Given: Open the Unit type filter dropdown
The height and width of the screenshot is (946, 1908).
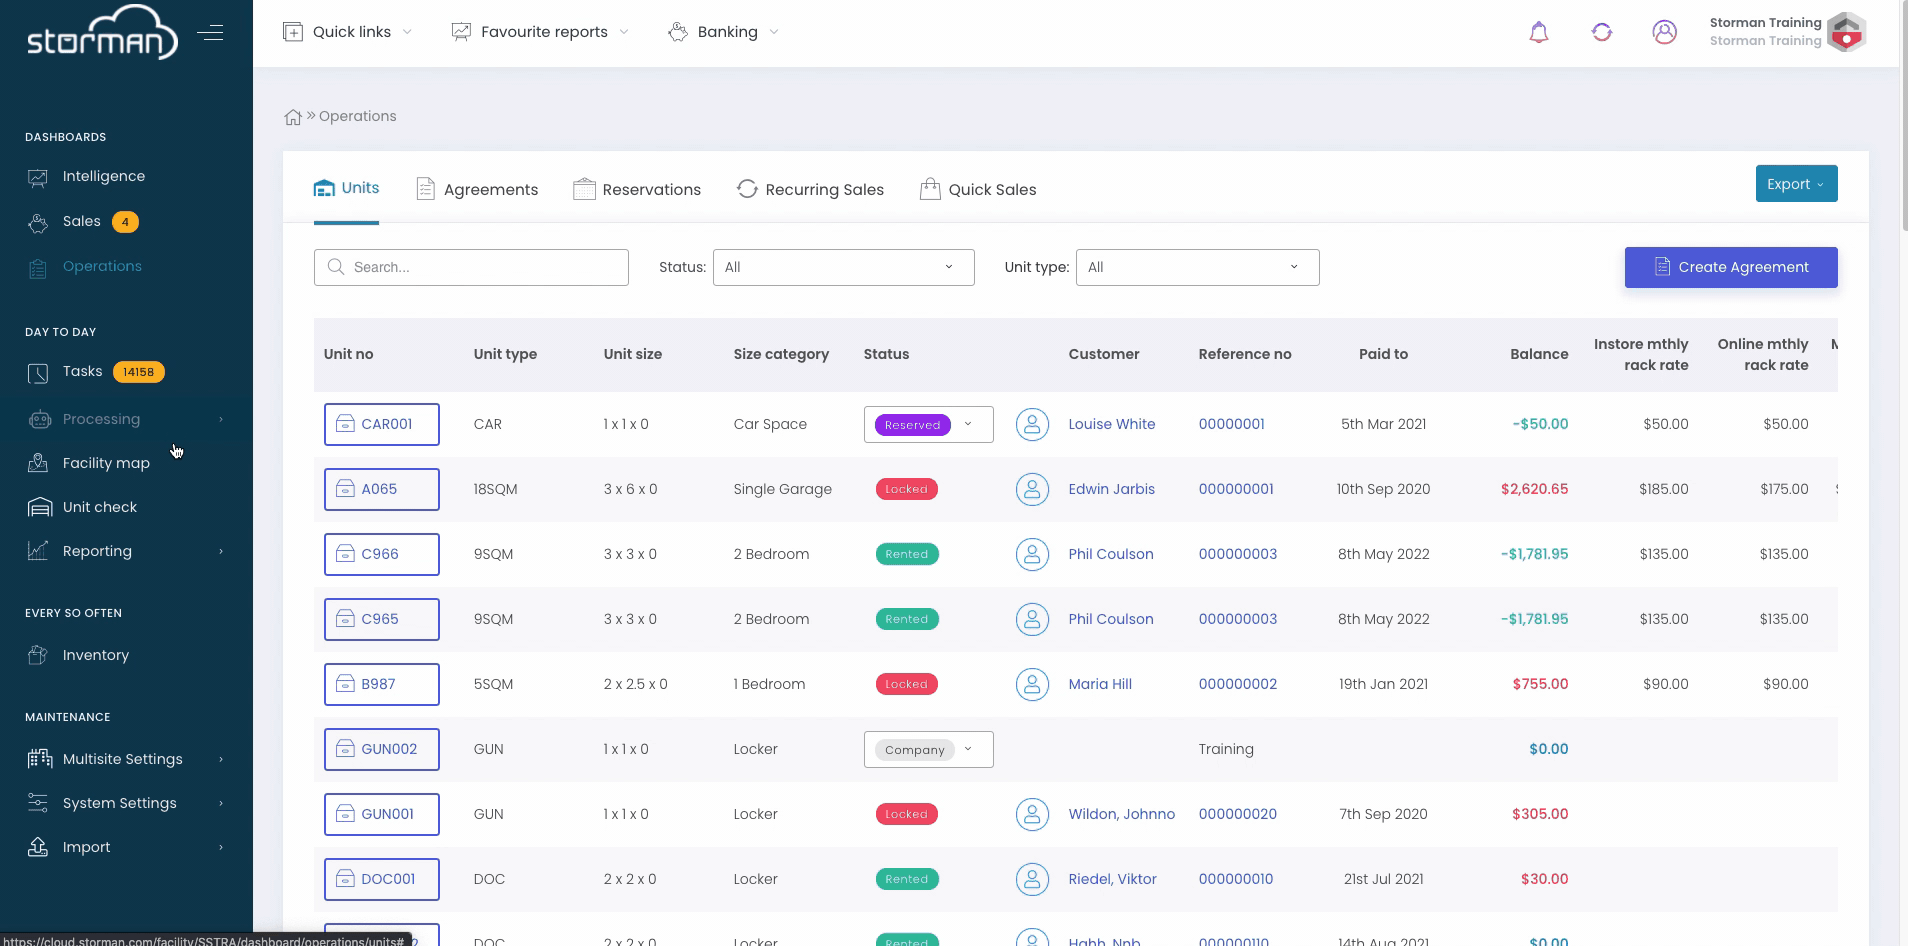Looking at the screenshot, I should point(1197,267).
